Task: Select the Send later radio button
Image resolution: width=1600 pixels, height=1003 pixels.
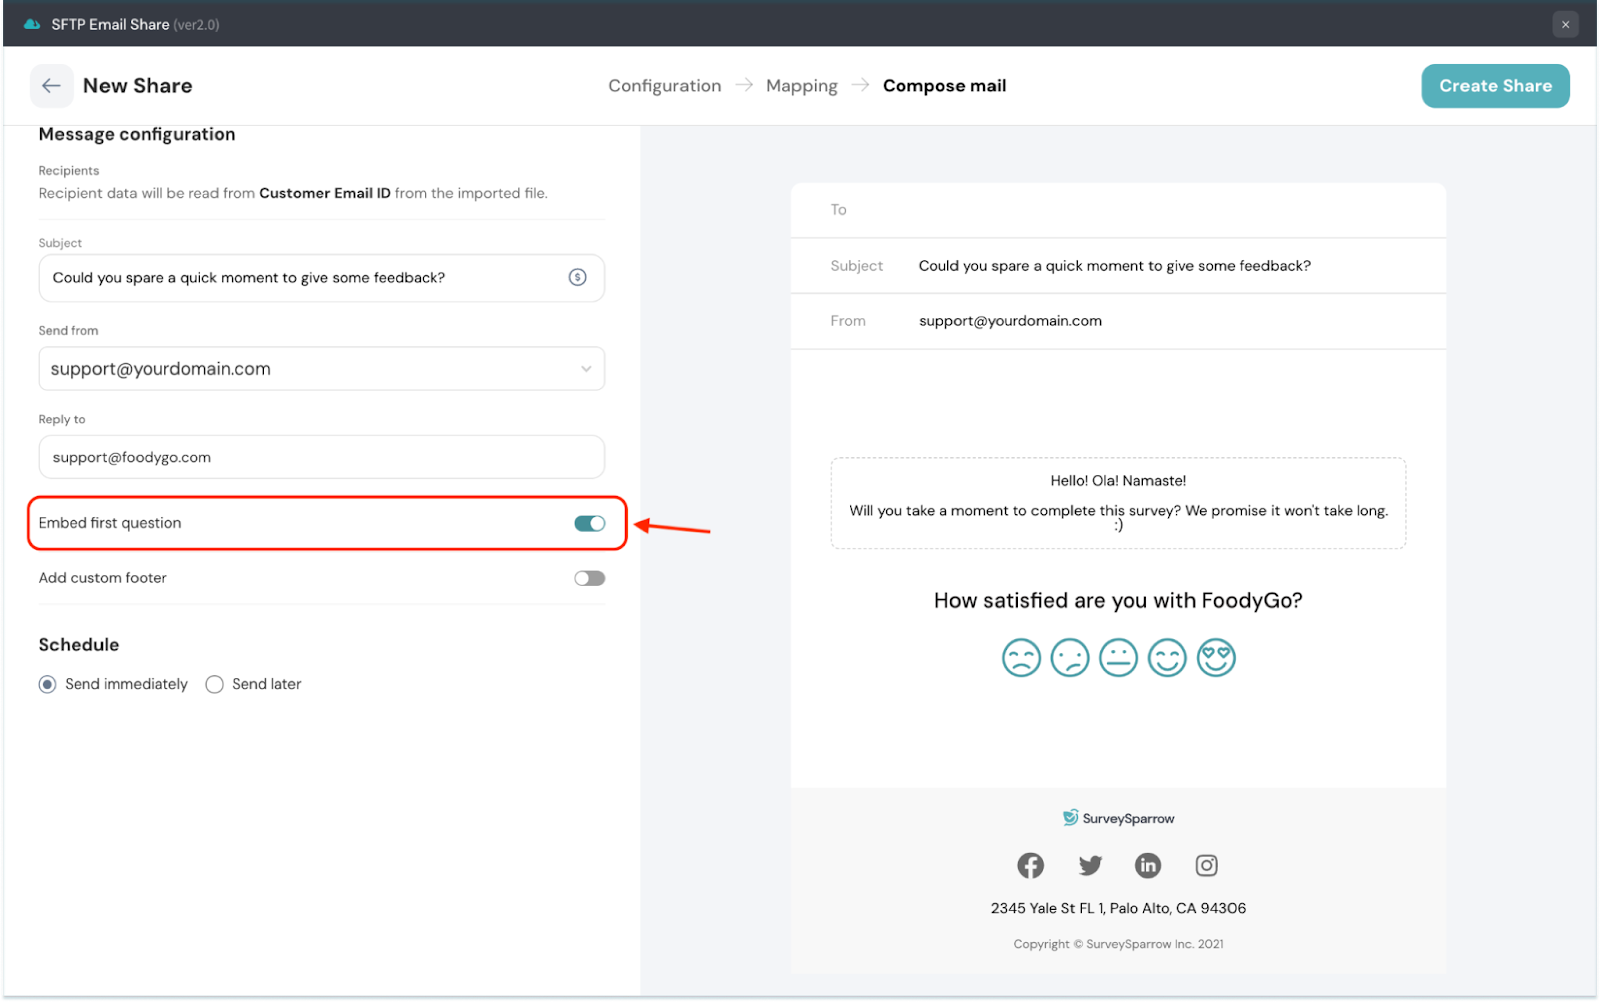Action: 215,684
